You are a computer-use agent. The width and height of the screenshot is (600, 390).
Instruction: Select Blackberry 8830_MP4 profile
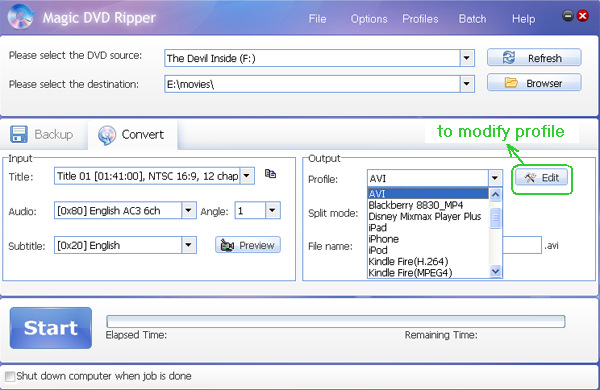(428, 205)
